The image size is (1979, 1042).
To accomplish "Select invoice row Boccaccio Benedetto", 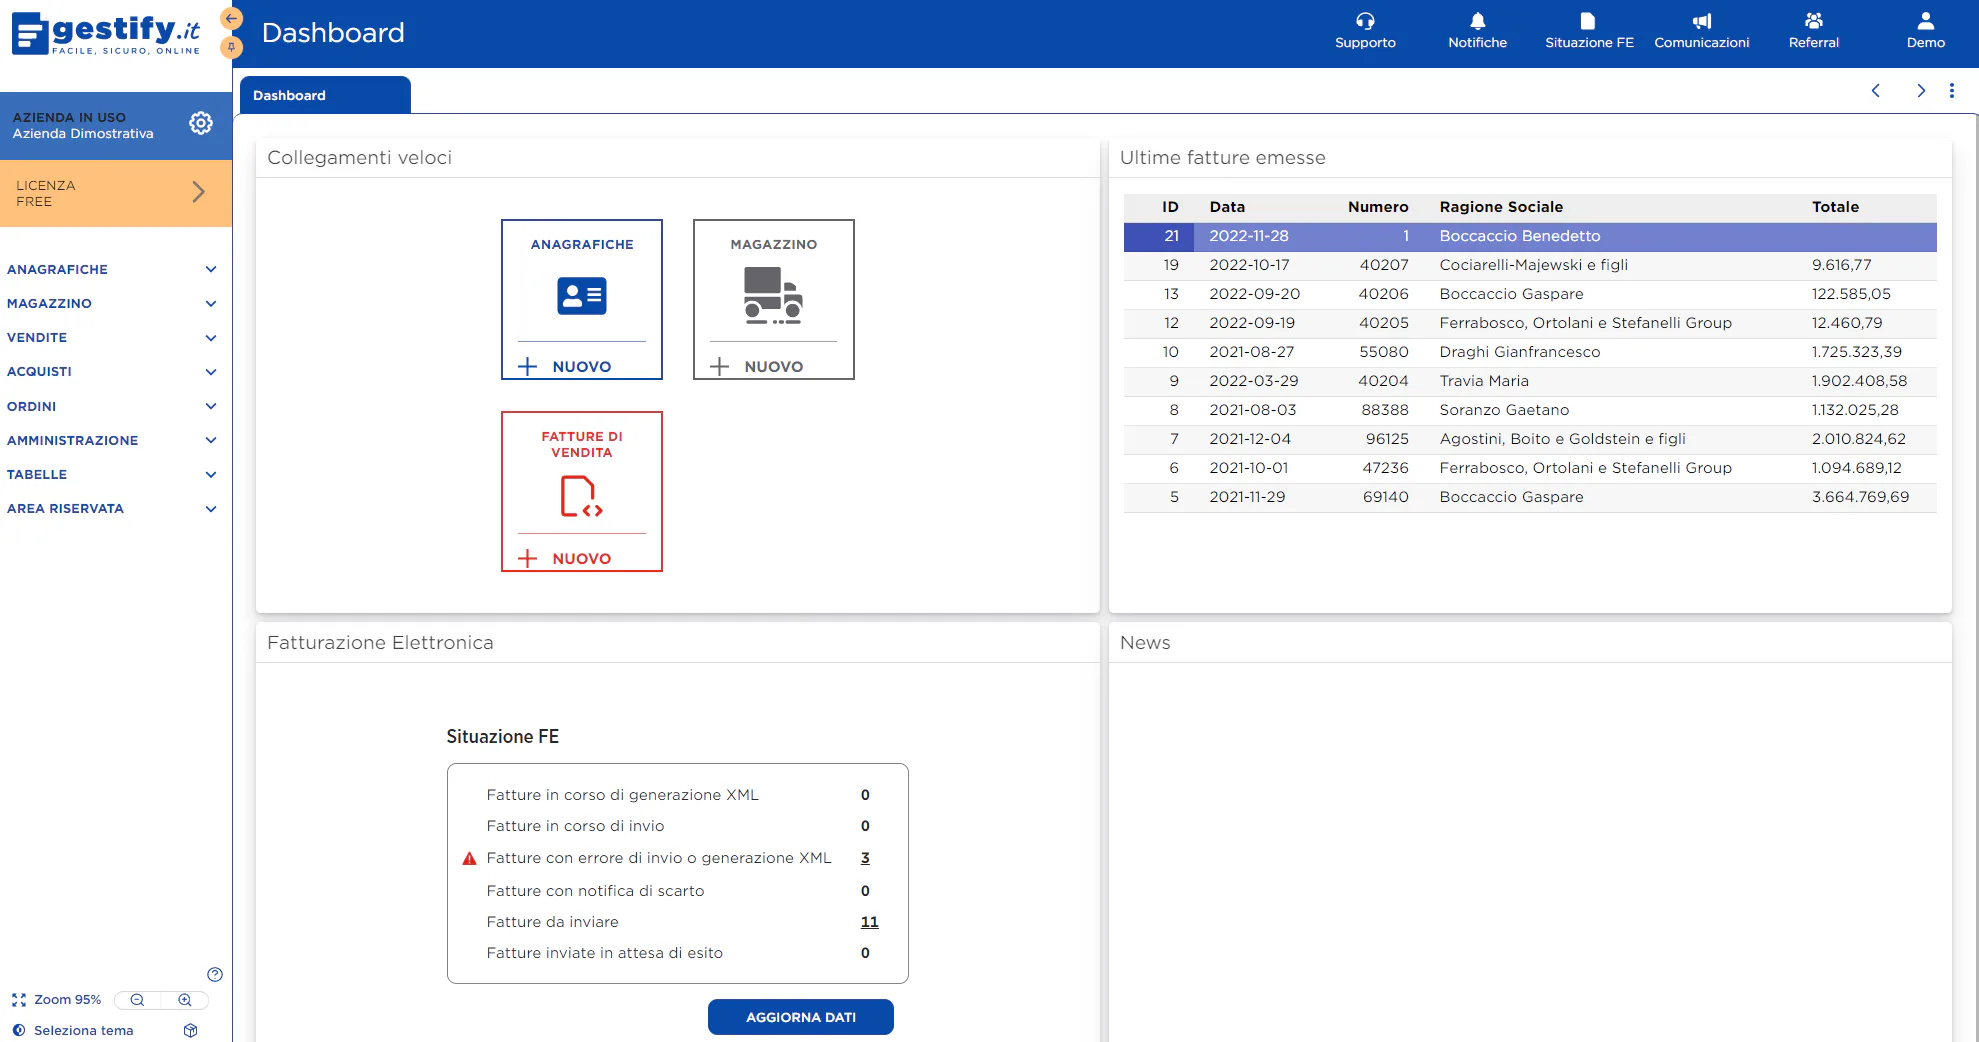I will (x=1530, y=236).
